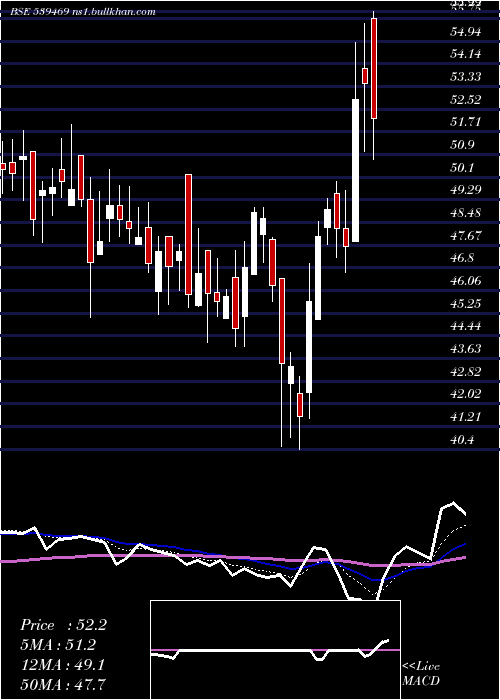Click the 52.52 price axis label
Viewport: 500px width, 700px height.
[466, 100]
